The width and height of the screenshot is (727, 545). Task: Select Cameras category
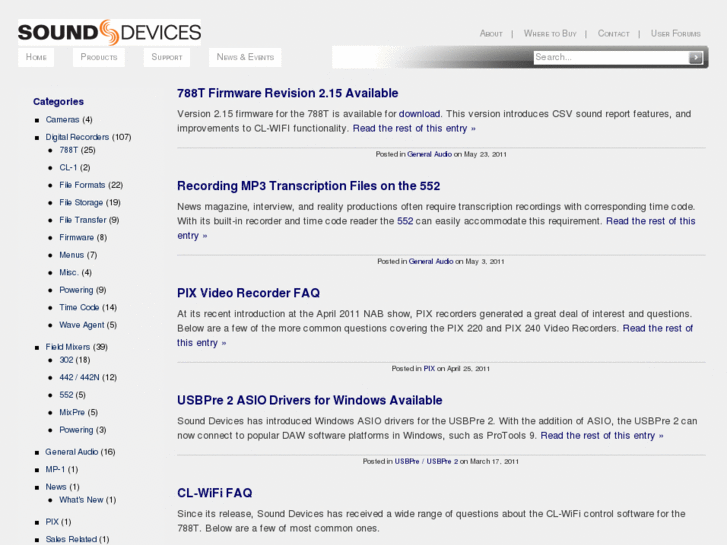point(62,120)
